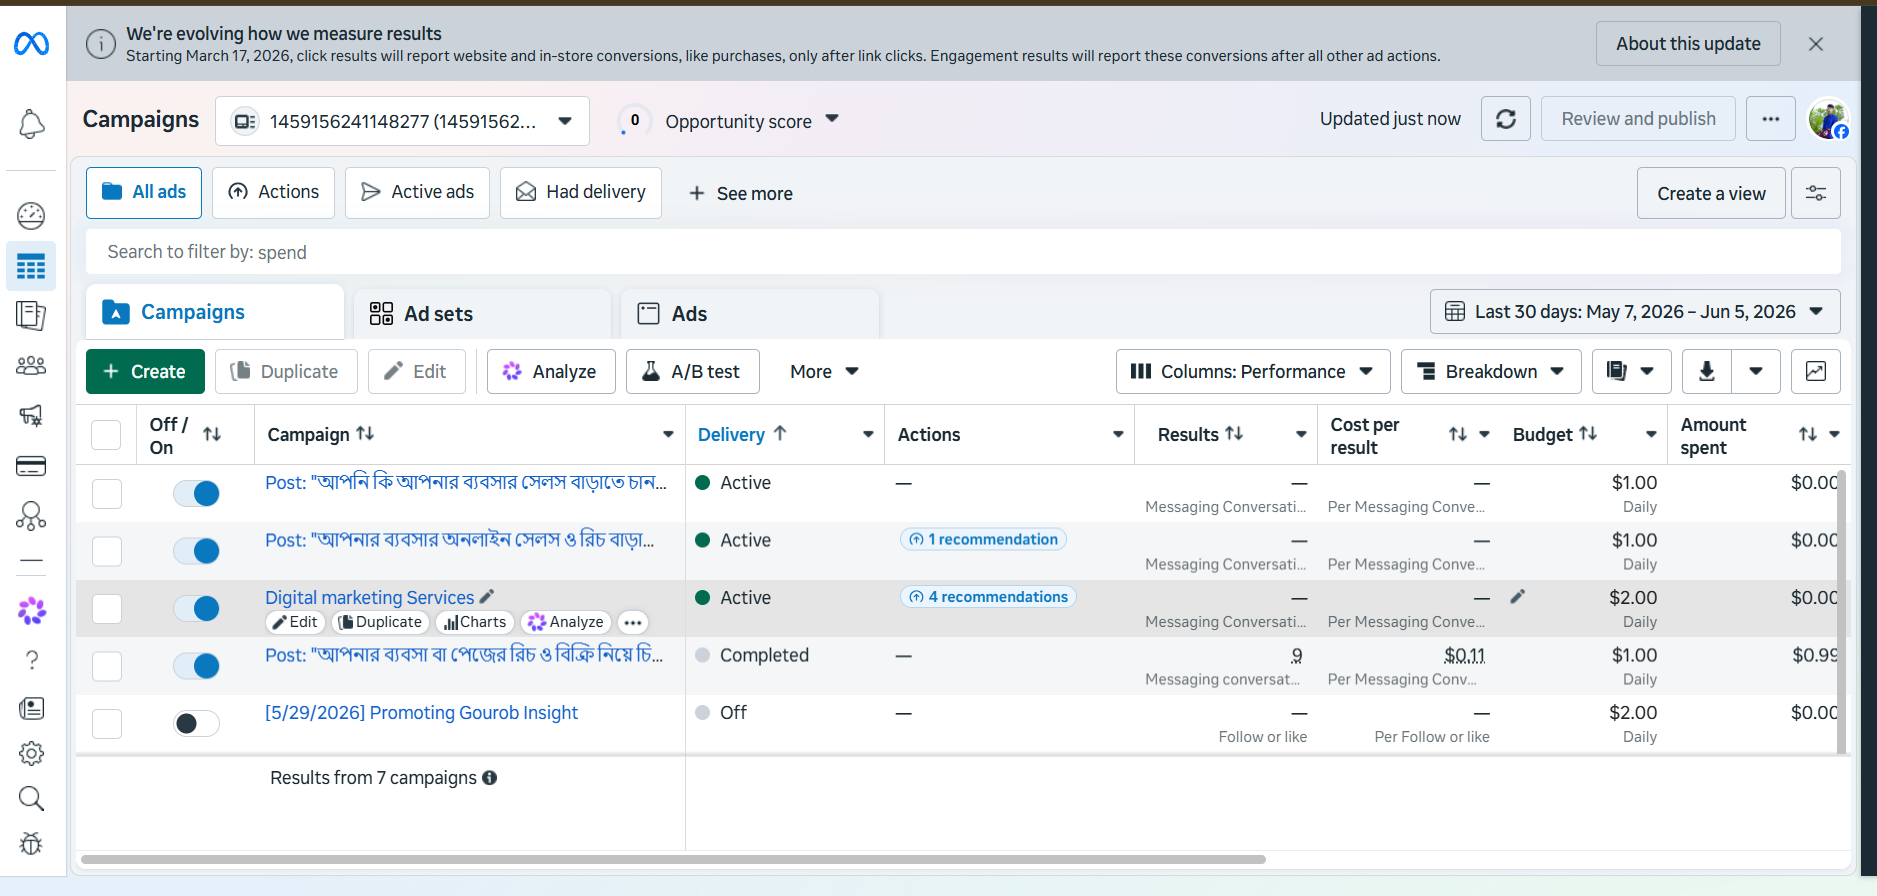Open the Columns: Performance dropdown
Viewport: 1877px width, 896px height.
click(1252, 372)
